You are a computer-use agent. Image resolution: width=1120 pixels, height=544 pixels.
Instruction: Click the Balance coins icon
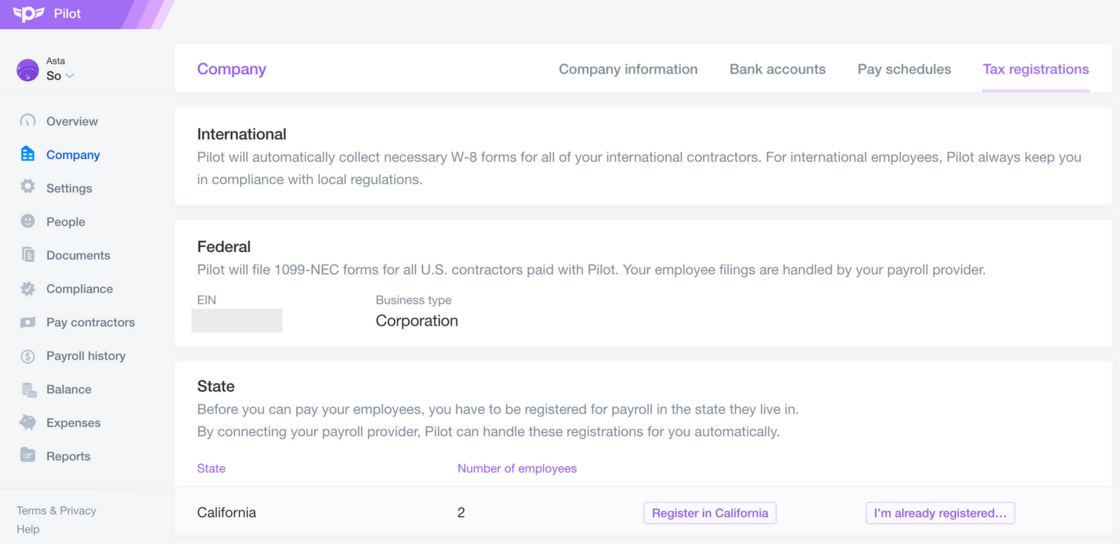click(x=28, y=389)
